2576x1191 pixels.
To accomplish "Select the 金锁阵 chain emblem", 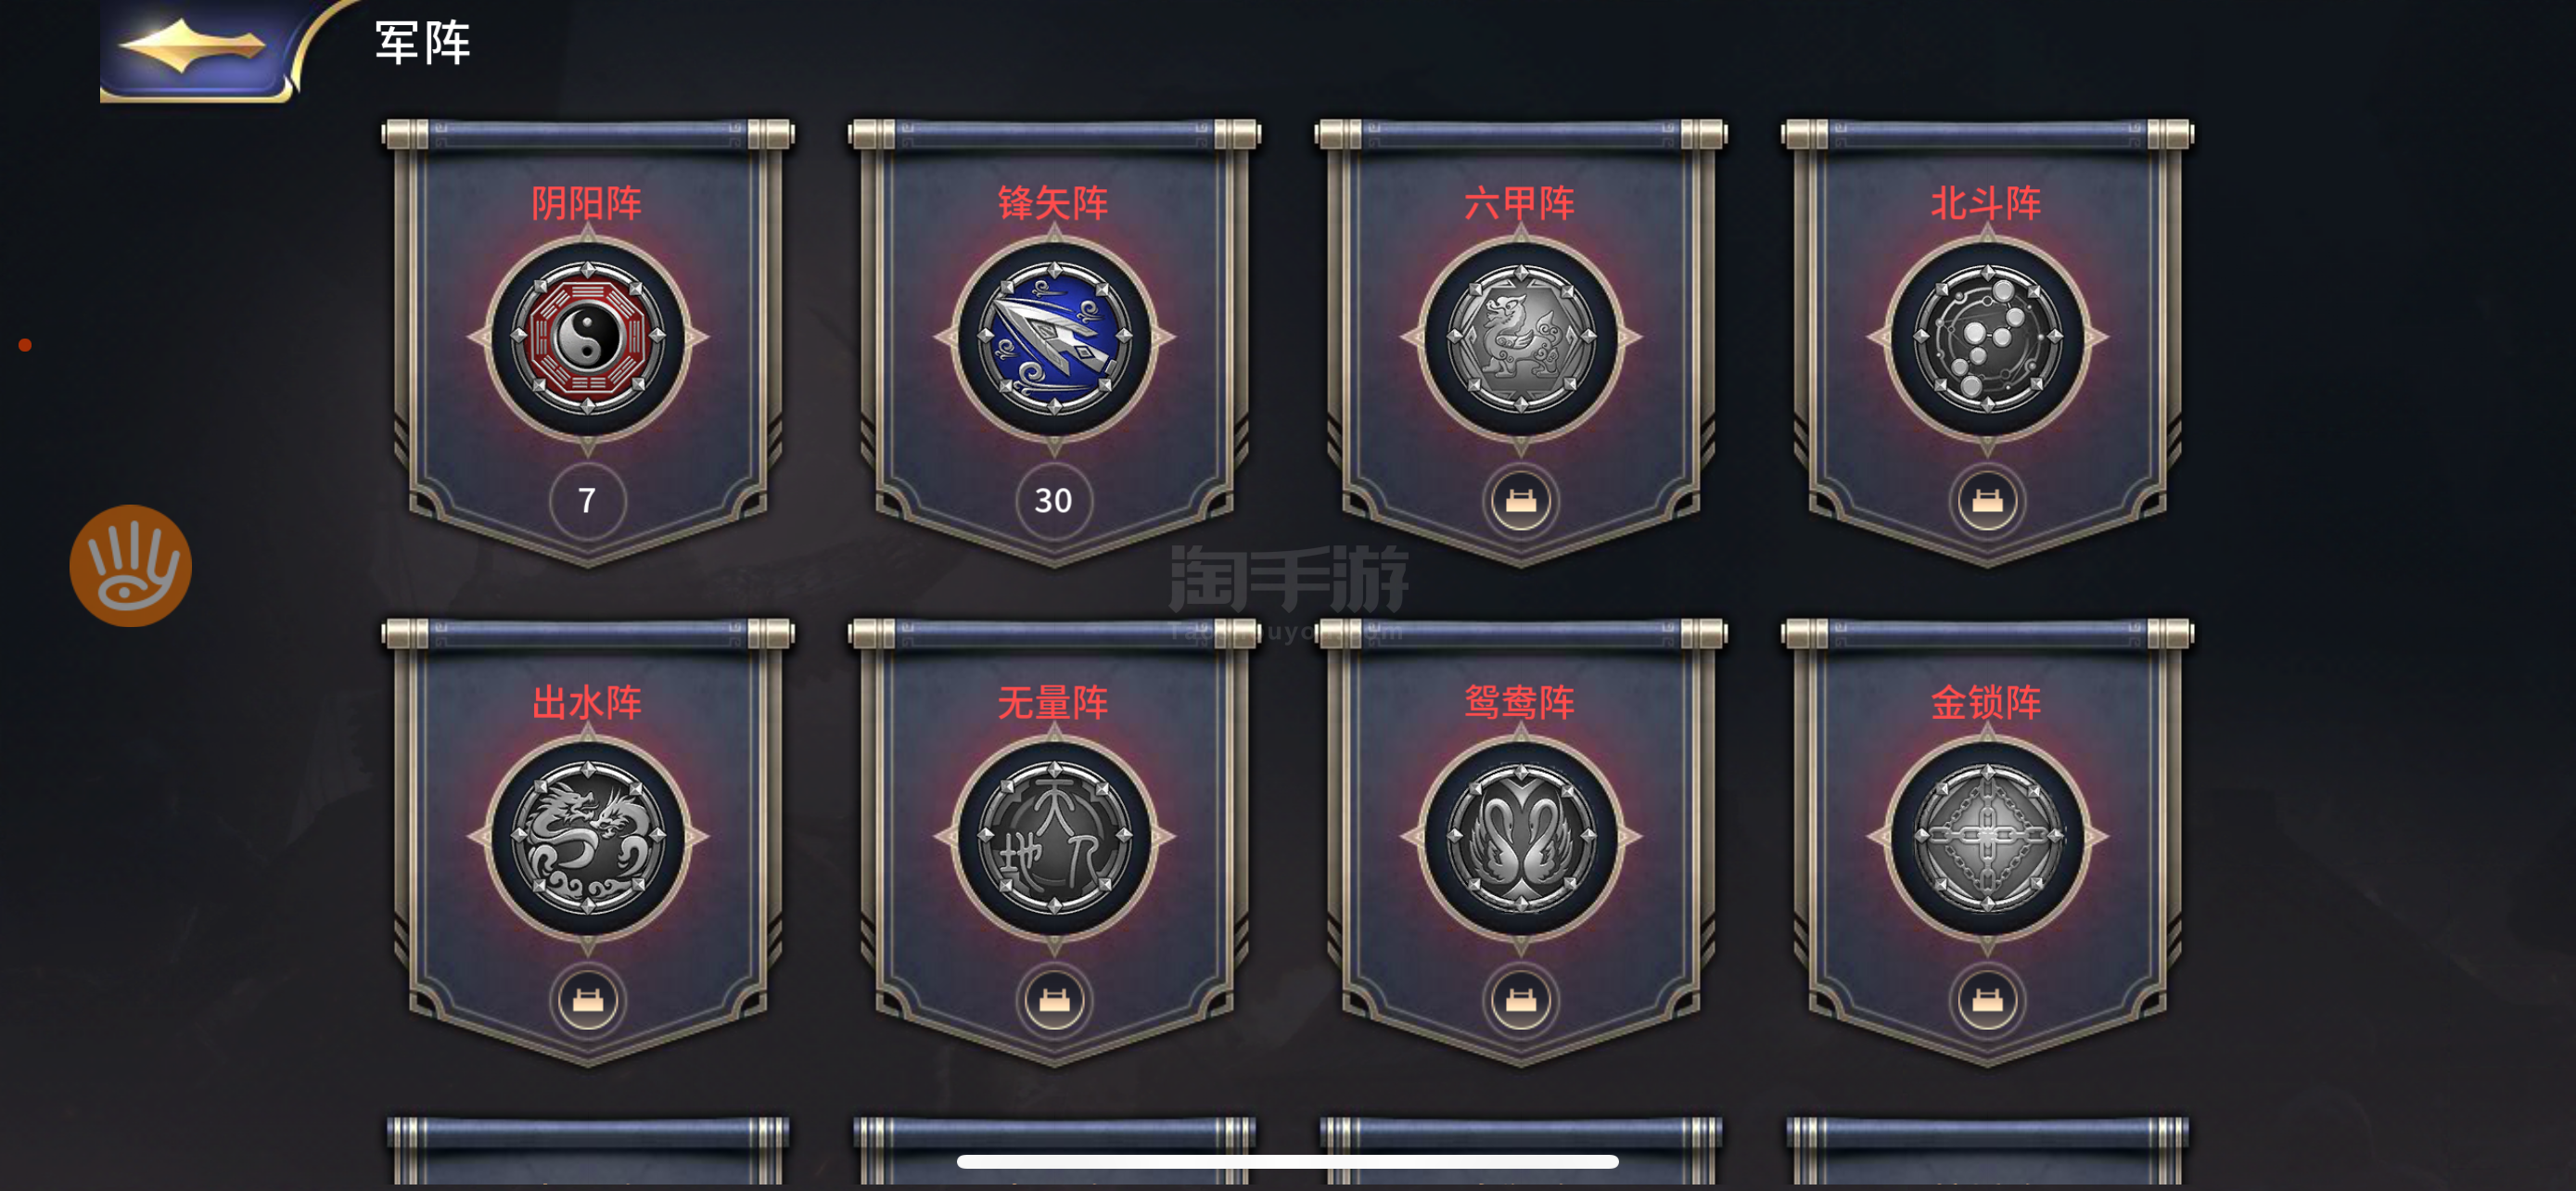I will pos(1988,836).
